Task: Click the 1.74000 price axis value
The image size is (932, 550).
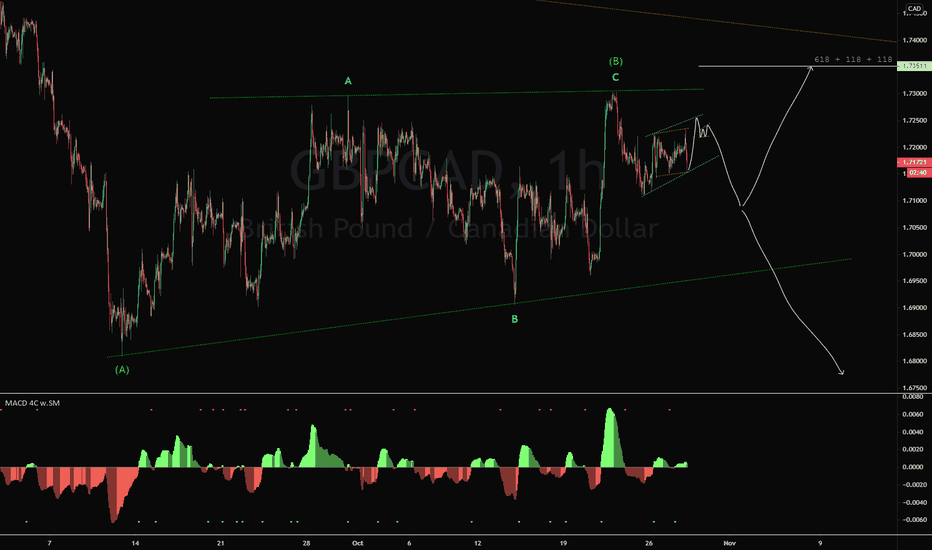Action: (915, 40)
